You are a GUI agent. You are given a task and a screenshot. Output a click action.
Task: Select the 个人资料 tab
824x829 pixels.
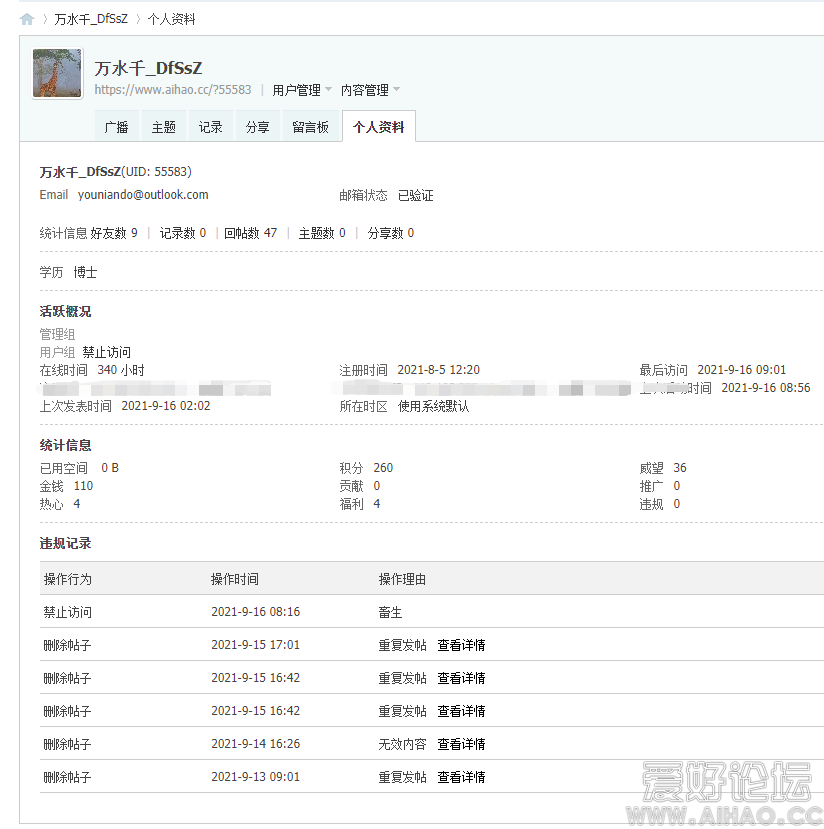coord(379,126)
